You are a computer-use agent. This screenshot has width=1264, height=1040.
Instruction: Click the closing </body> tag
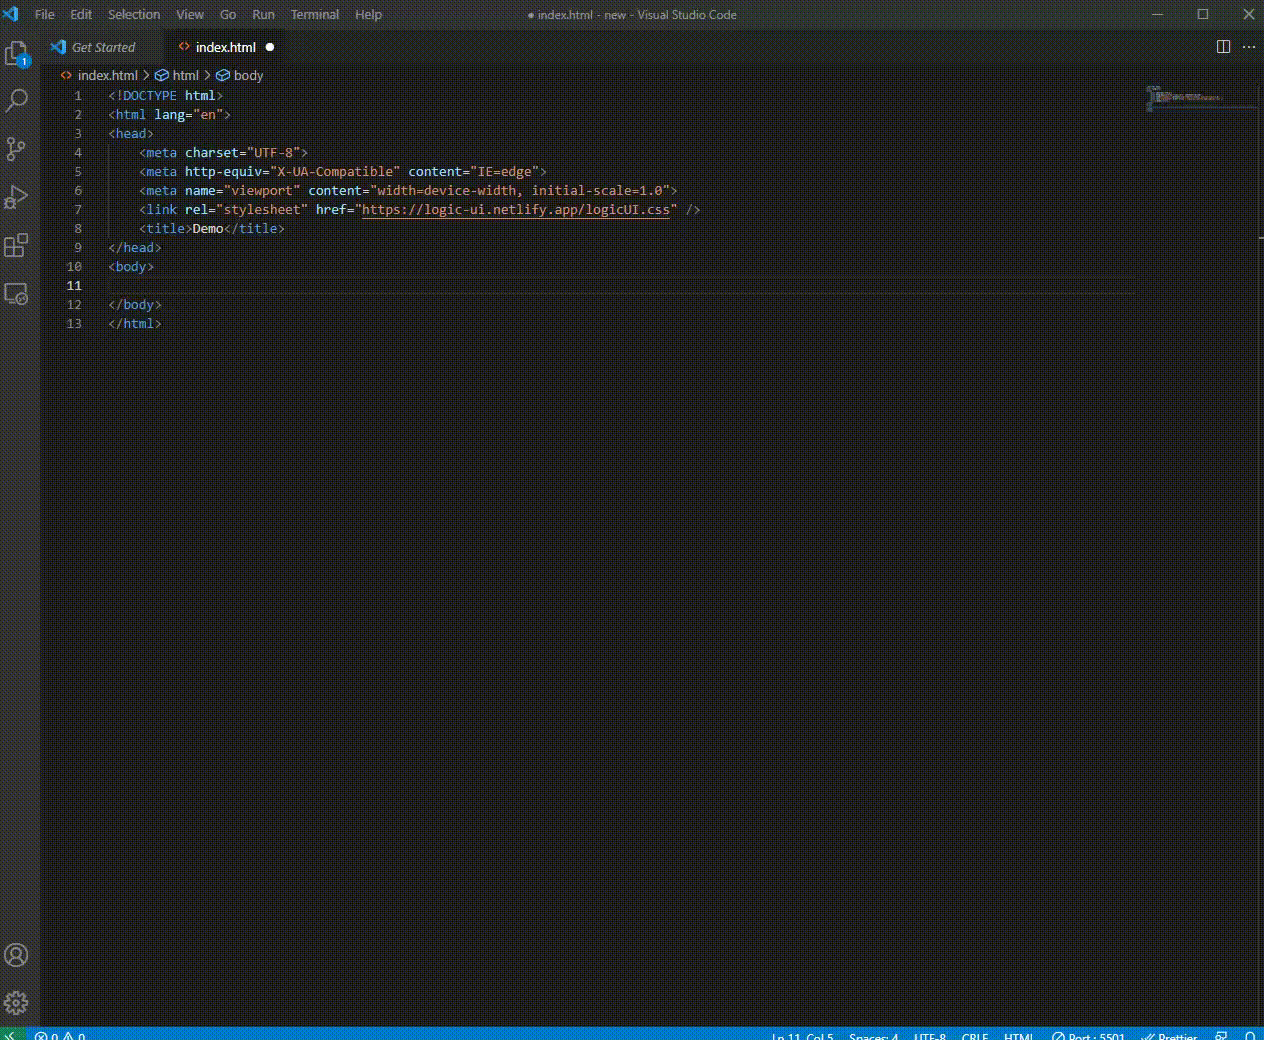[135, 305]
